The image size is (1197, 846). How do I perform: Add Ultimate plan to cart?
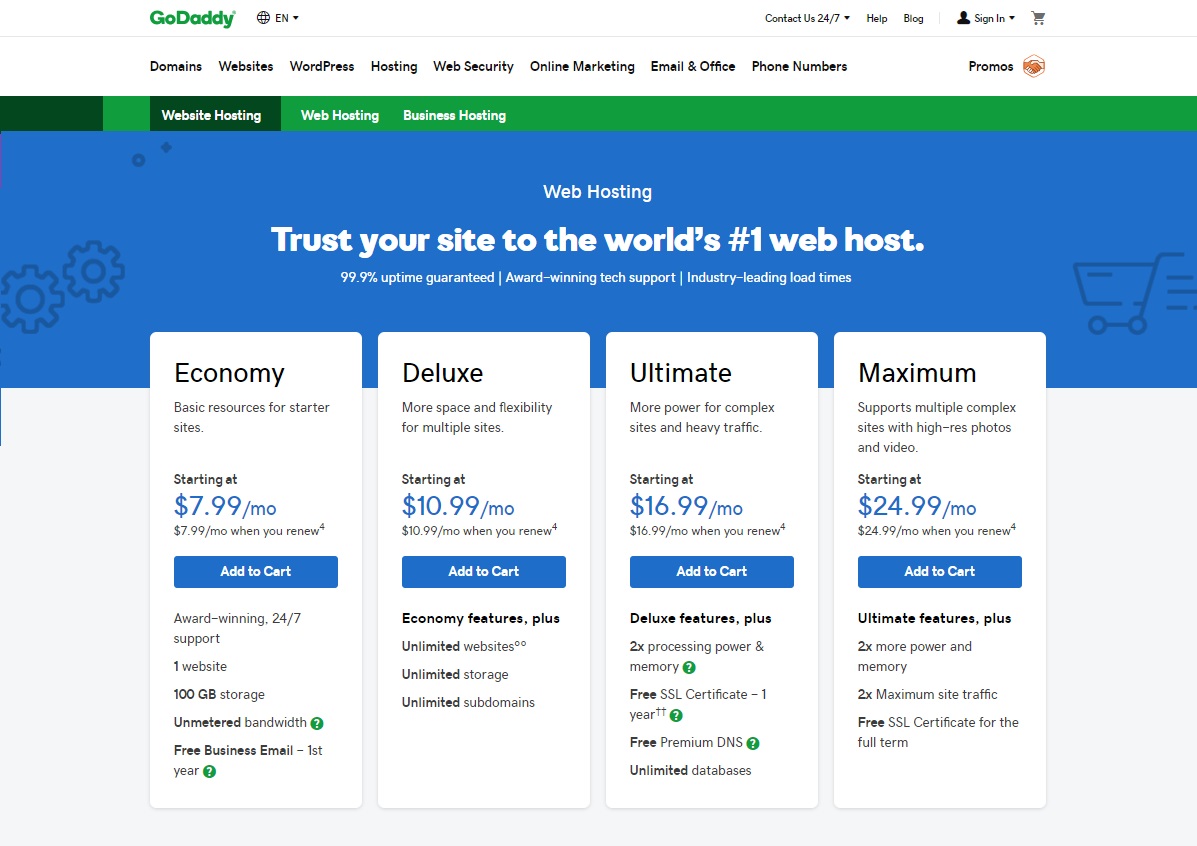712,572
